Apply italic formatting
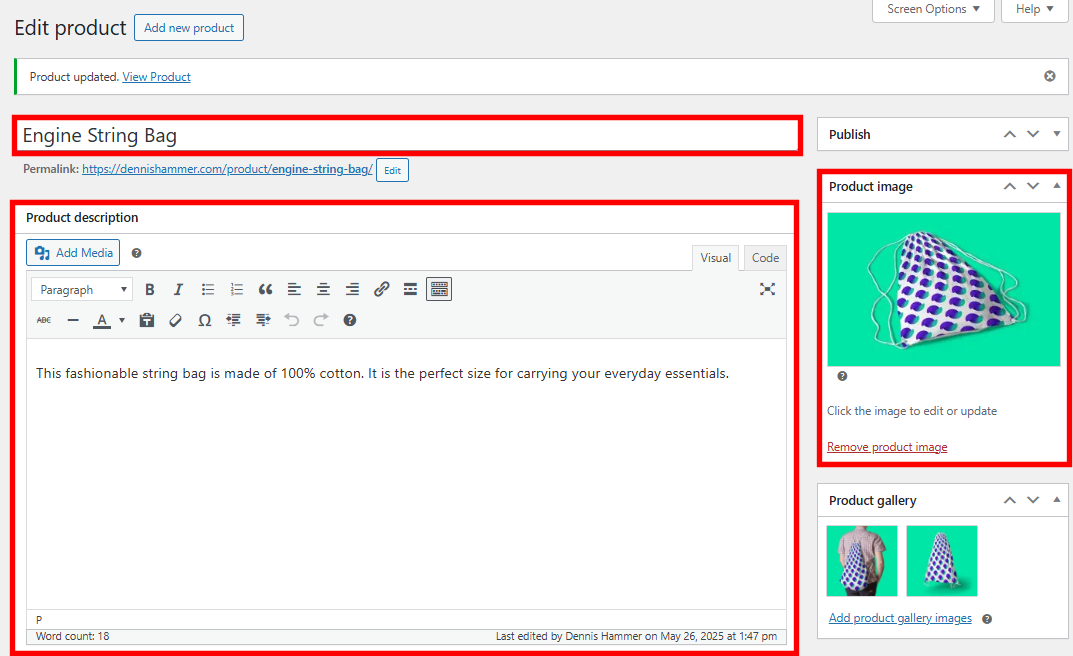The width and height of the screenshot is (1073, 656). [178, 289]
